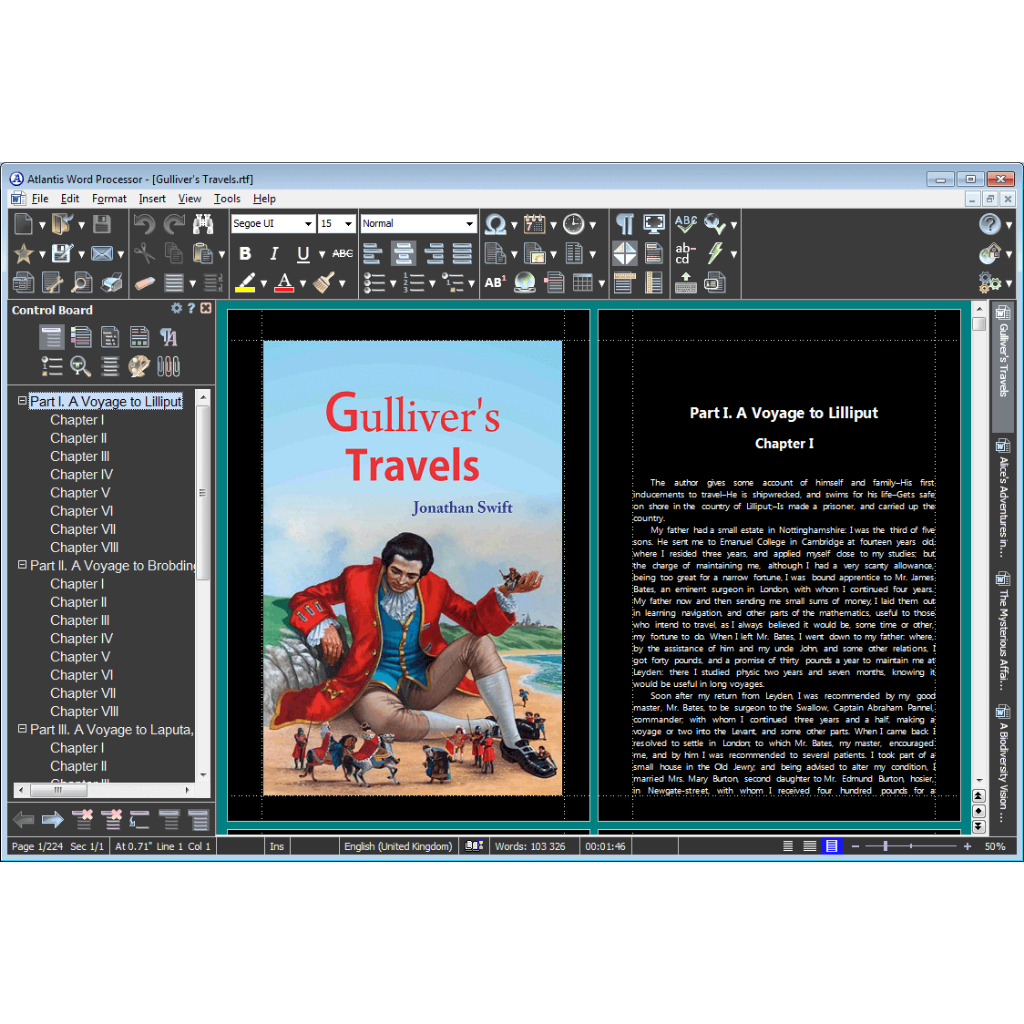The image size is (1024, 1024).
Task: Toggle Bold formatting
Action: (x=246, y=253)
